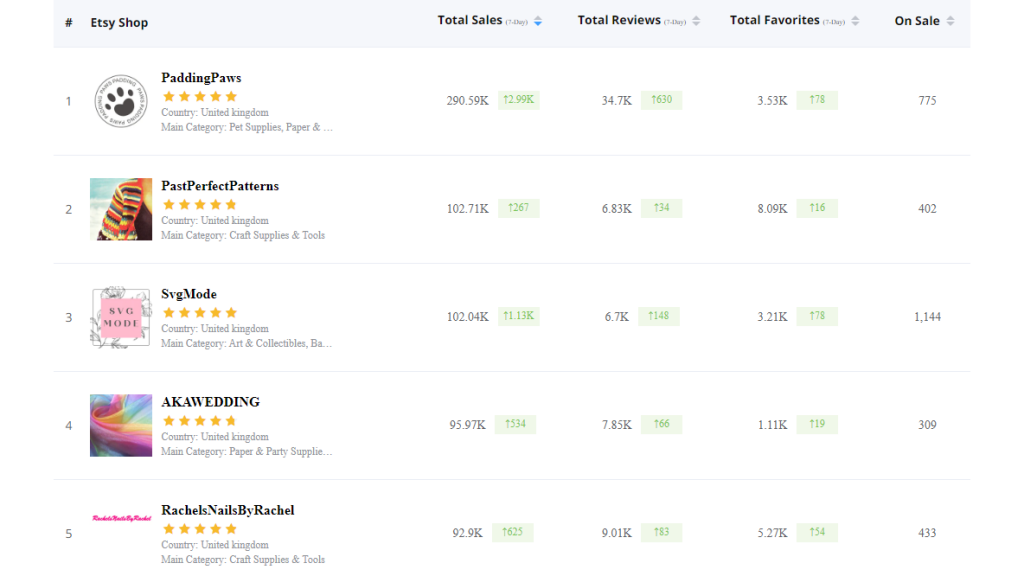Image resolution: width=1024 pixels, height=576 pixels.
Task: Click PaddingPaws reviews increase badge 630
Action: tap(661, 100)
